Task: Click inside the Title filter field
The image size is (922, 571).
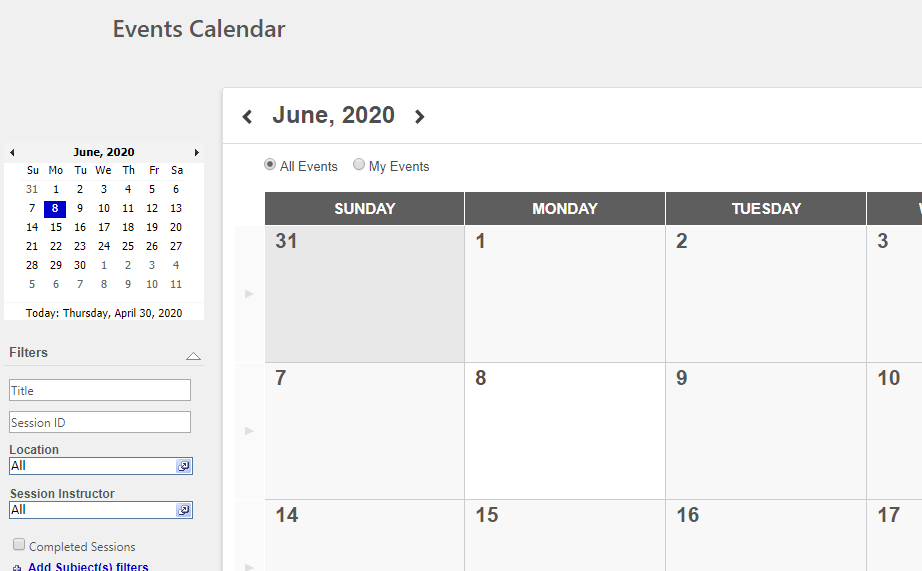Action: (100, 390)
